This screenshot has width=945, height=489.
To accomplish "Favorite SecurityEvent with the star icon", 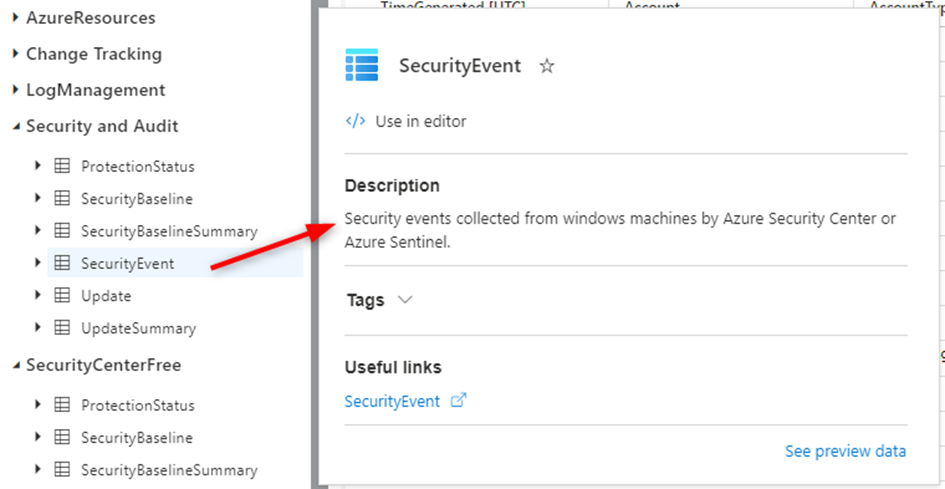I will coord(547,66).
